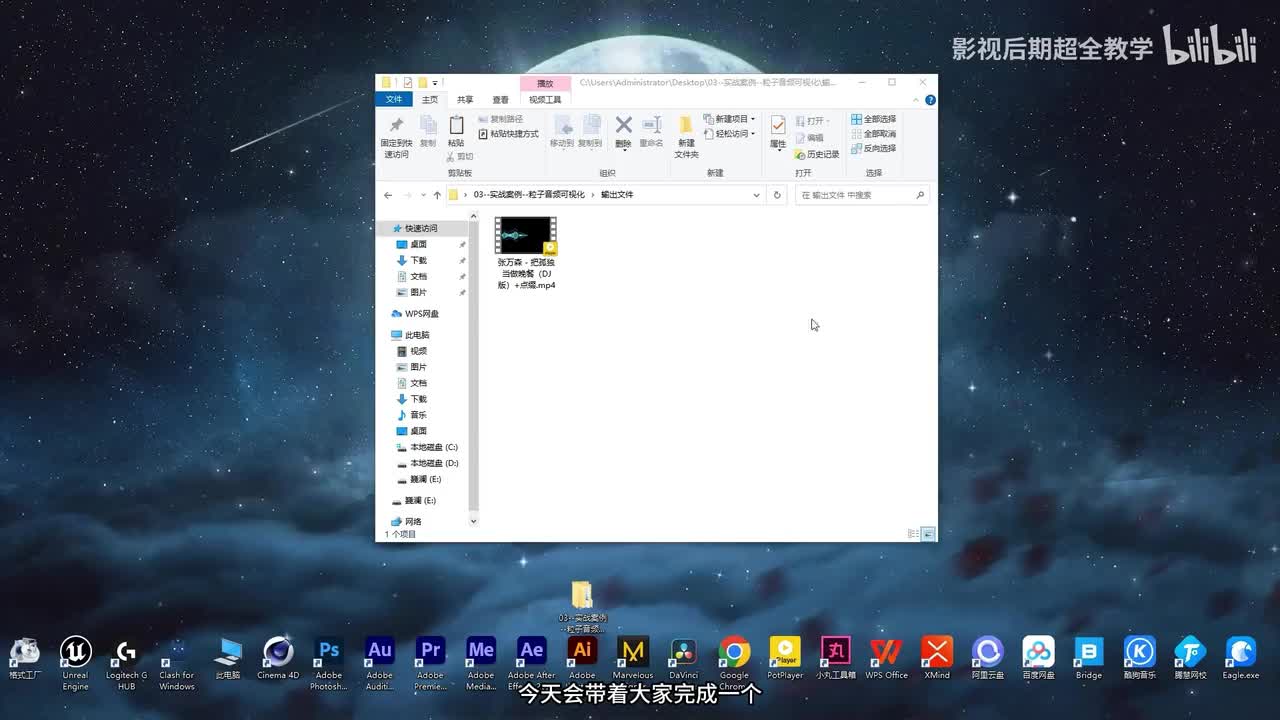The image size is (1280, 720).
Task: Open the 文件 menu tab
Action: (x=394, y=99)
